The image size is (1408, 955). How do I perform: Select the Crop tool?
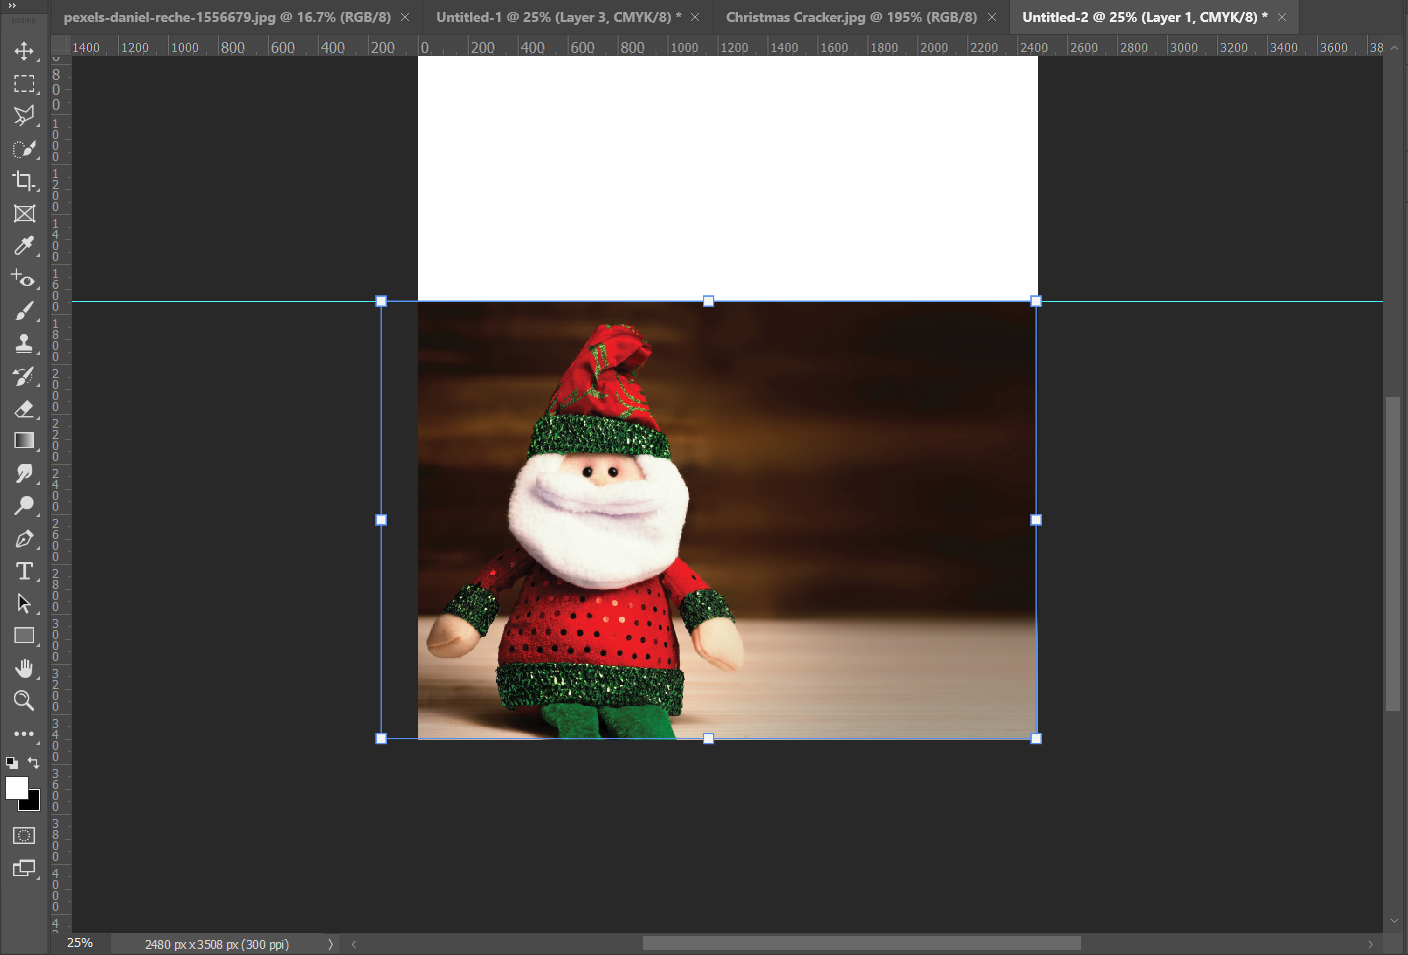click(24, 181)
